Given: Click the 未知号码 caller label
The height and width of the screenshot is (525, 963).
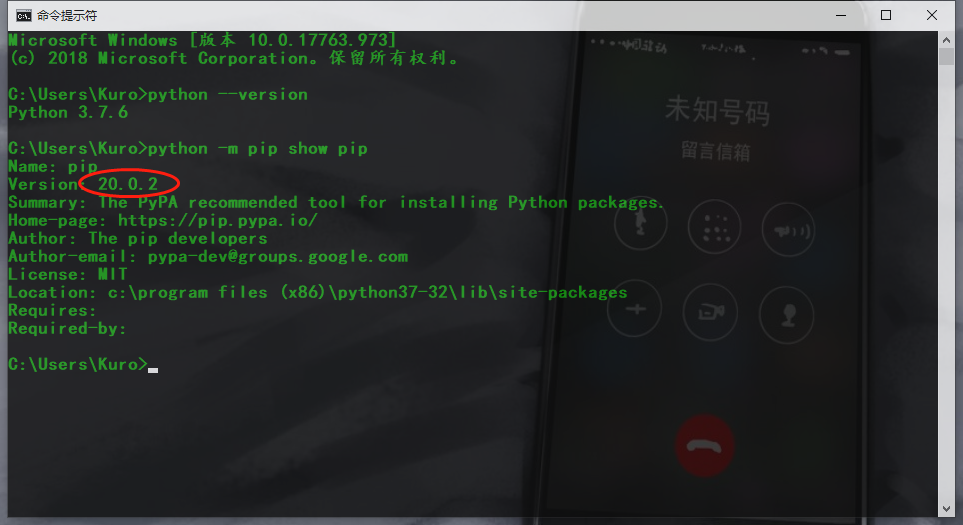Looking at the screenshot, I should [717, 111].
